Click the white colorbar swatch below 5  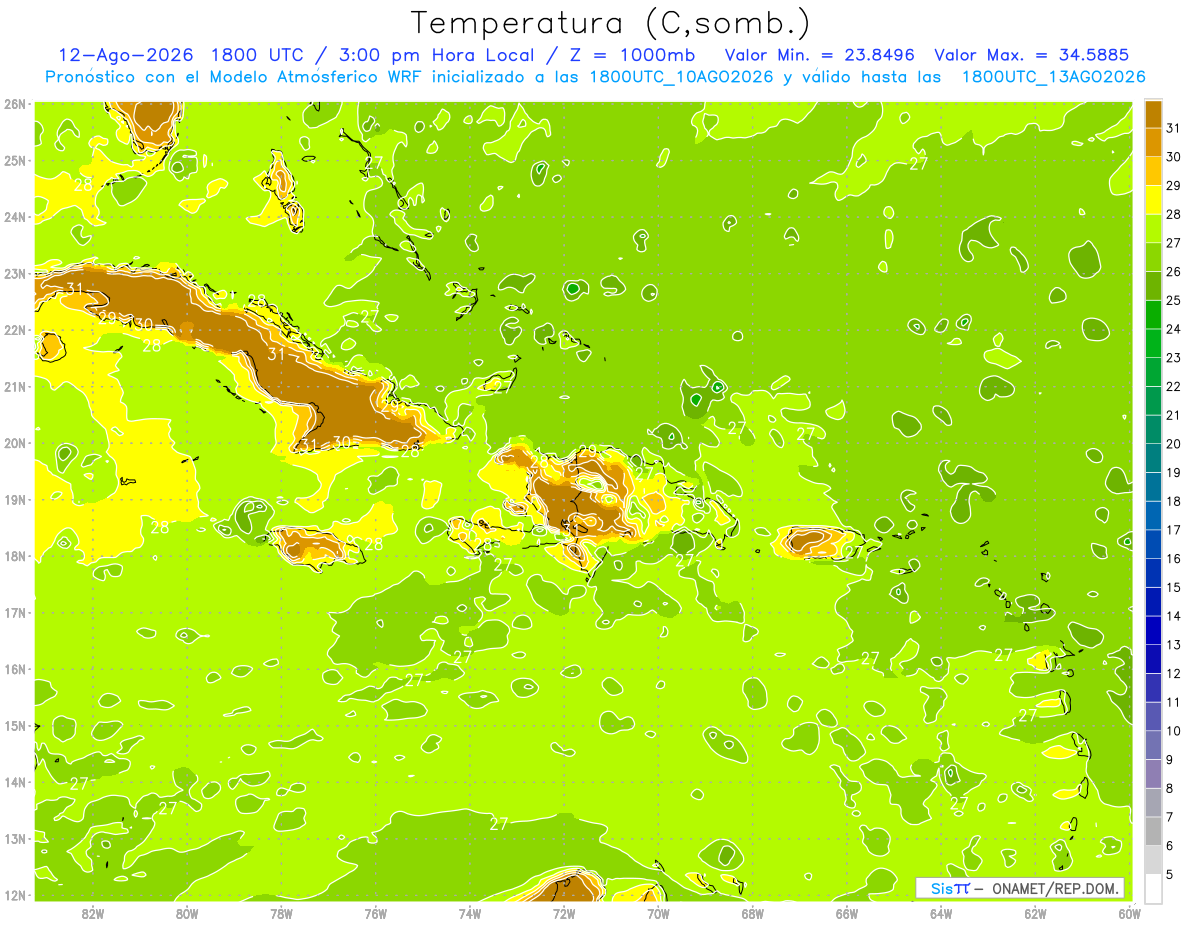(1153, 889)
